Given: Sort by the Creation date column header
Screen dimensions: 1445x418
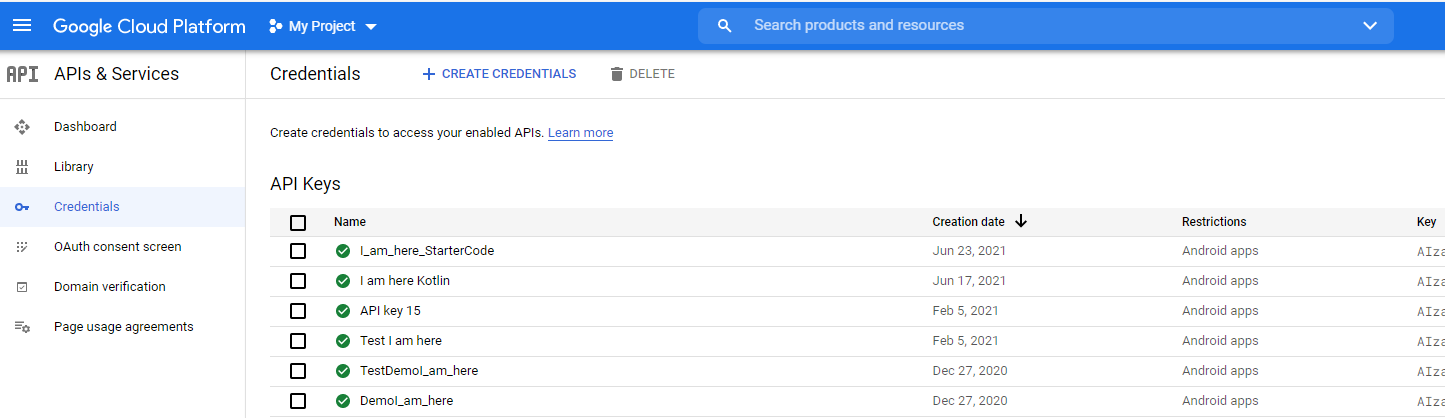Looking at the screenshot, I should [x=968, y=222].
